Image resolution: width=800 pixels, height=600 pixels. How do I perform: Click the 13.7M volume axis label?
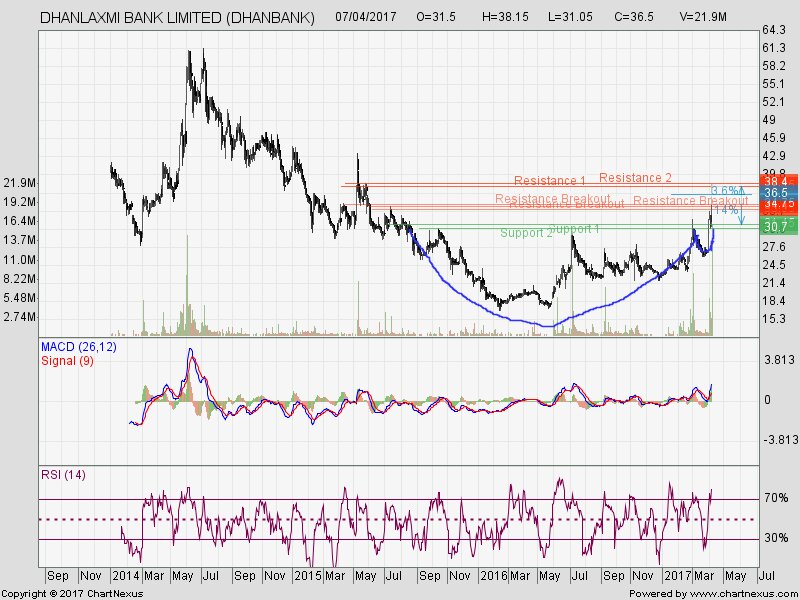tap(19, 240)
